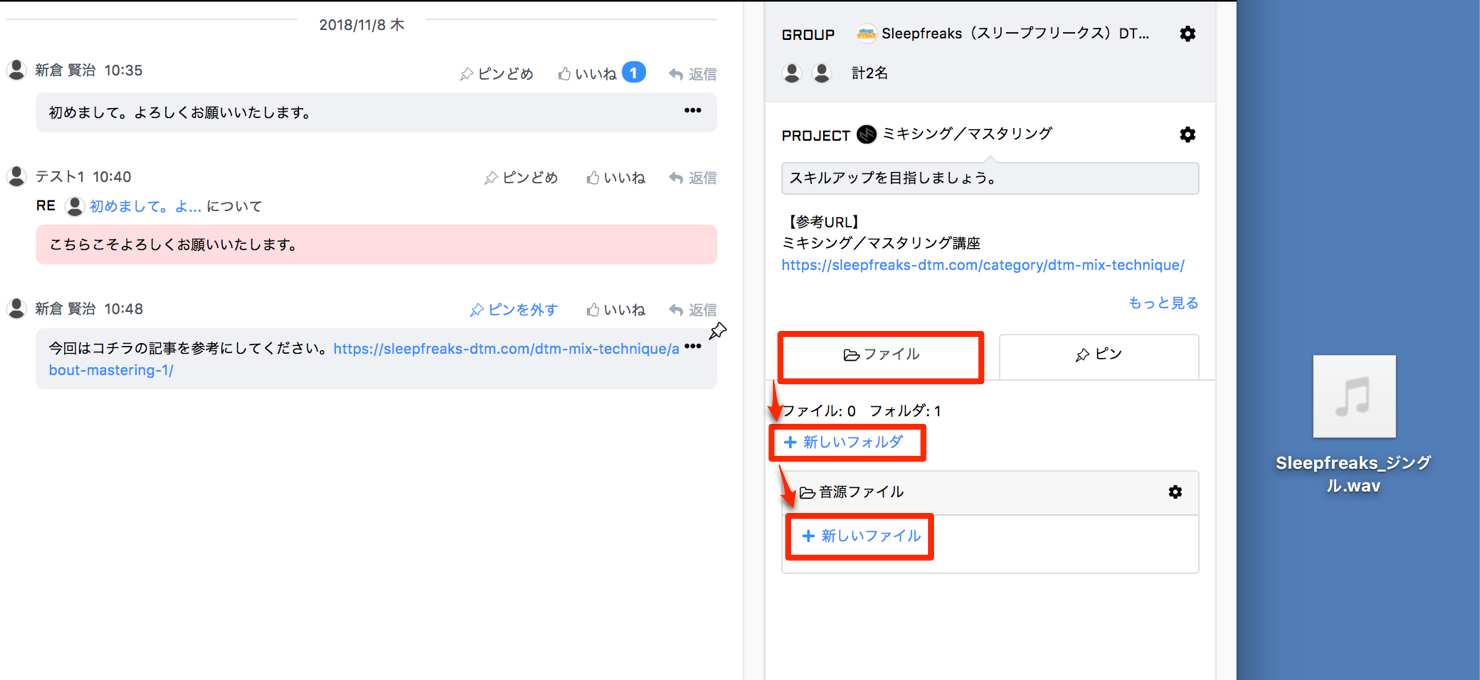Screen dimensions: 1480x680
Task: Click the date header 2018/11/8 木
Action: point(361,25)
